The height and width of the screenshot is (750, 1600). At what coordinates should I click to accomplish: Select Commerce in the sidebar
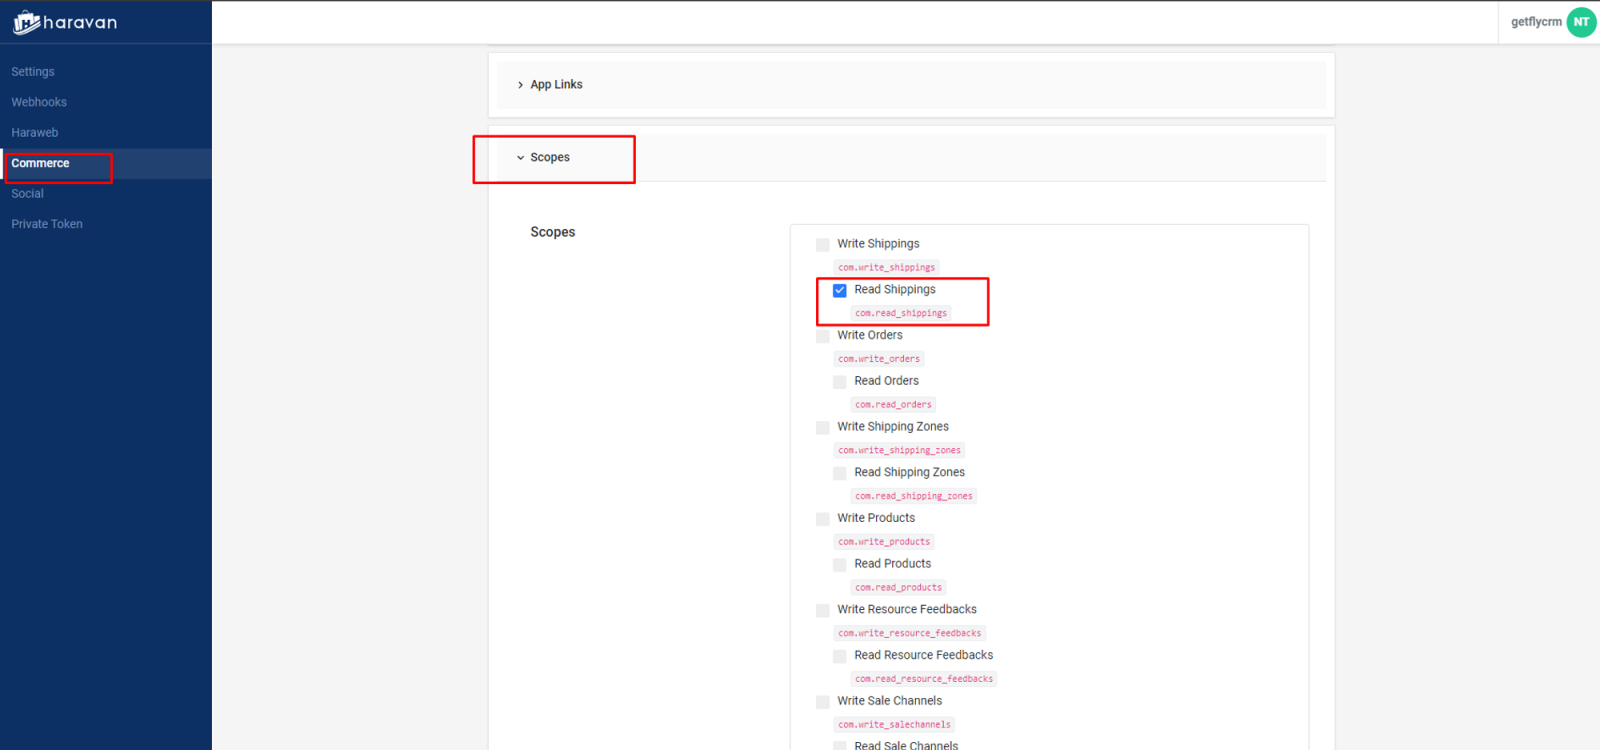coord(41,163)
